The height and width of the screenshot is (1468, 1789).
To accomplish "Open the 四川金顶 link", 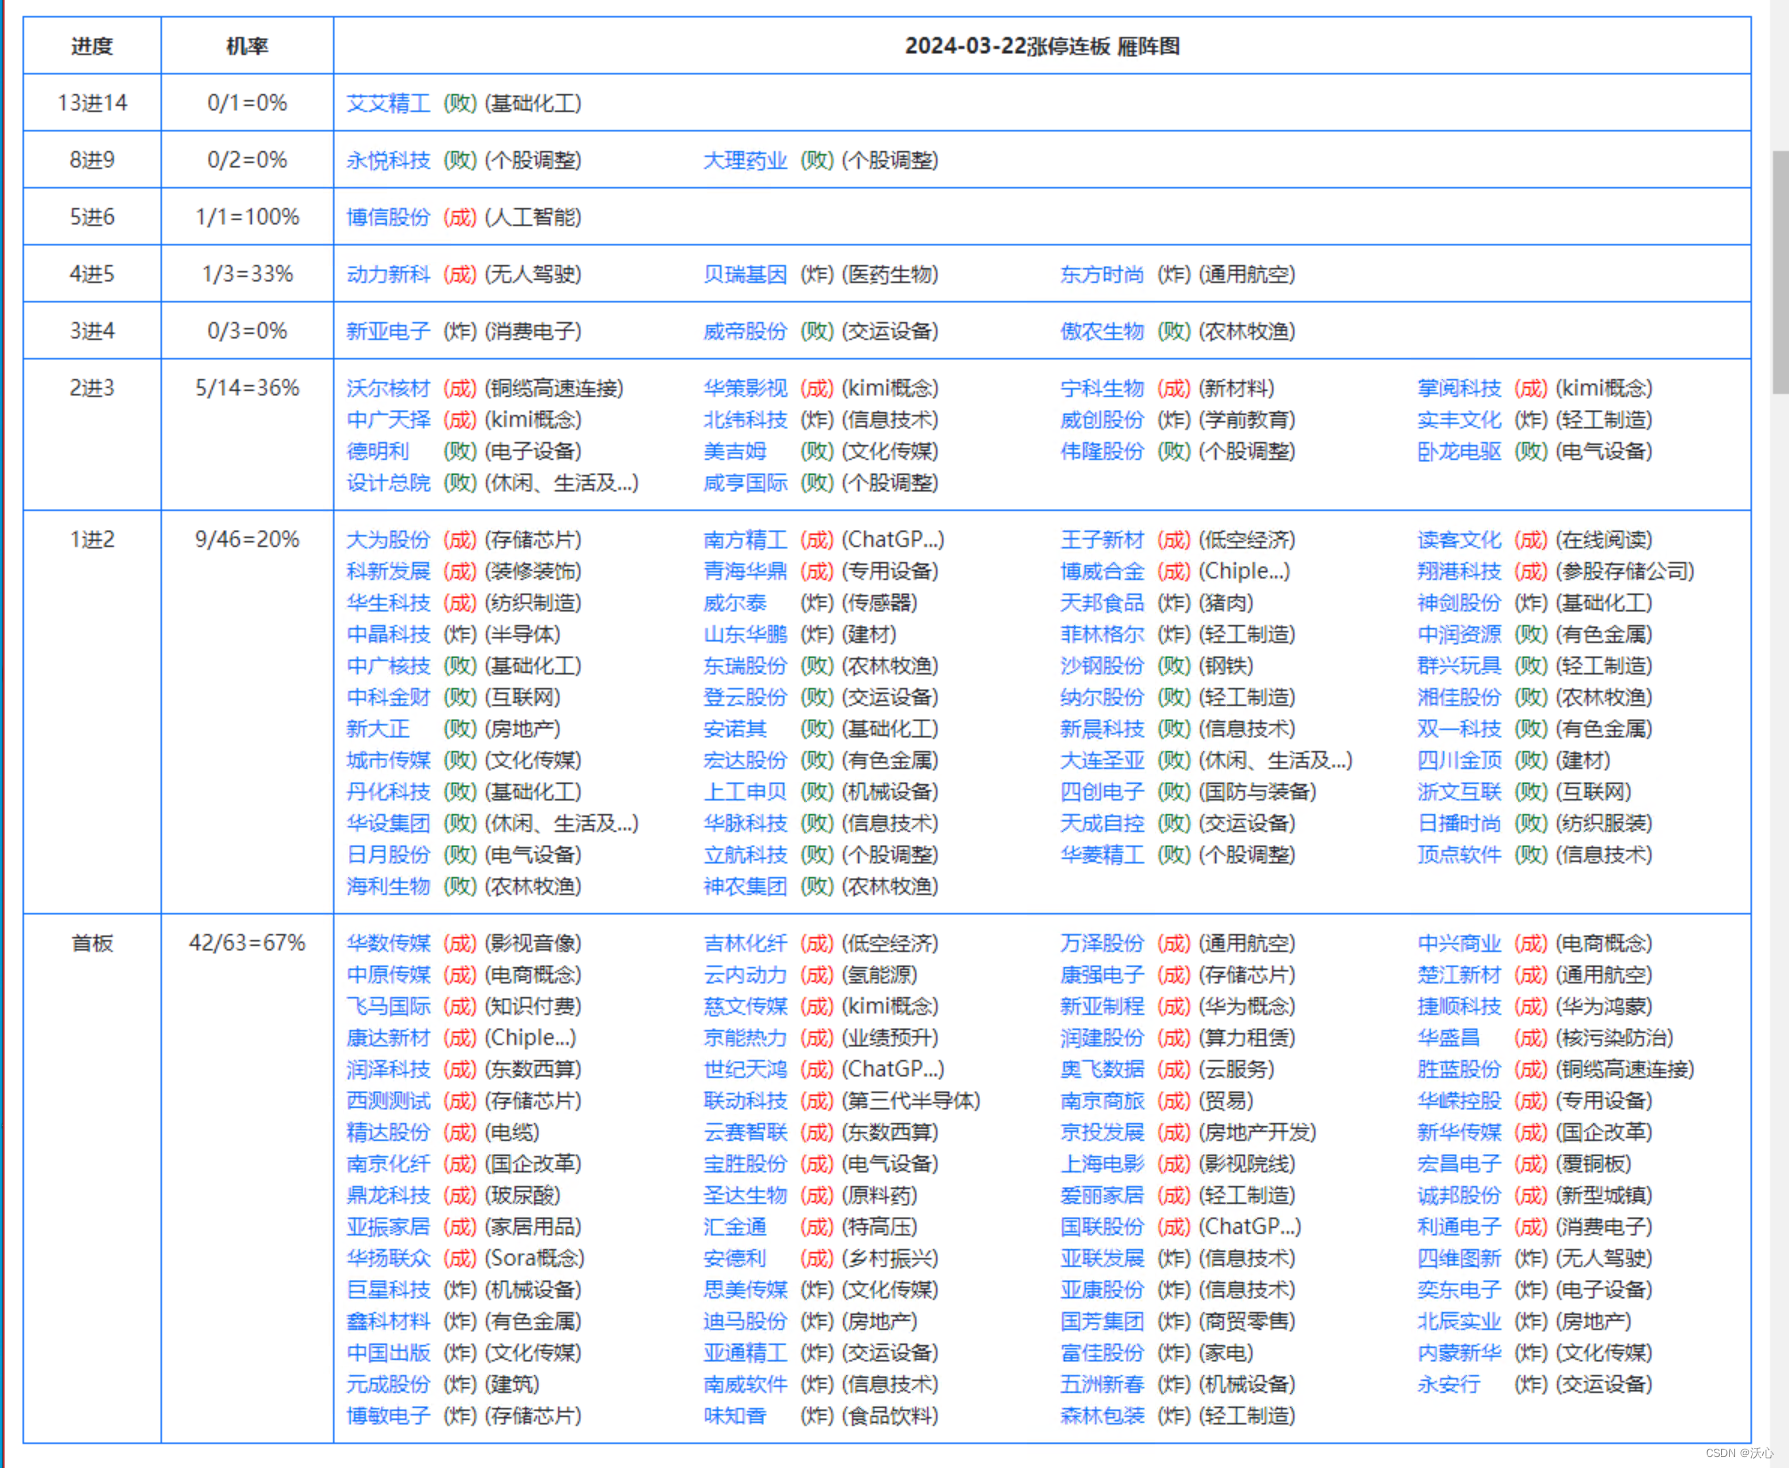I will [x=1459, y=760].
